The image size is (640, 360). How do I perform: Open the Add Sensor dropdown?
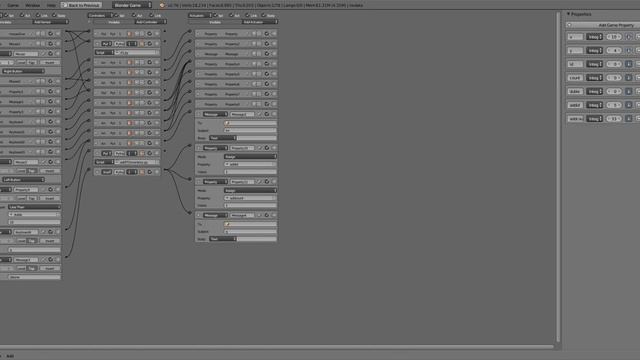click(x=51, y=22)
